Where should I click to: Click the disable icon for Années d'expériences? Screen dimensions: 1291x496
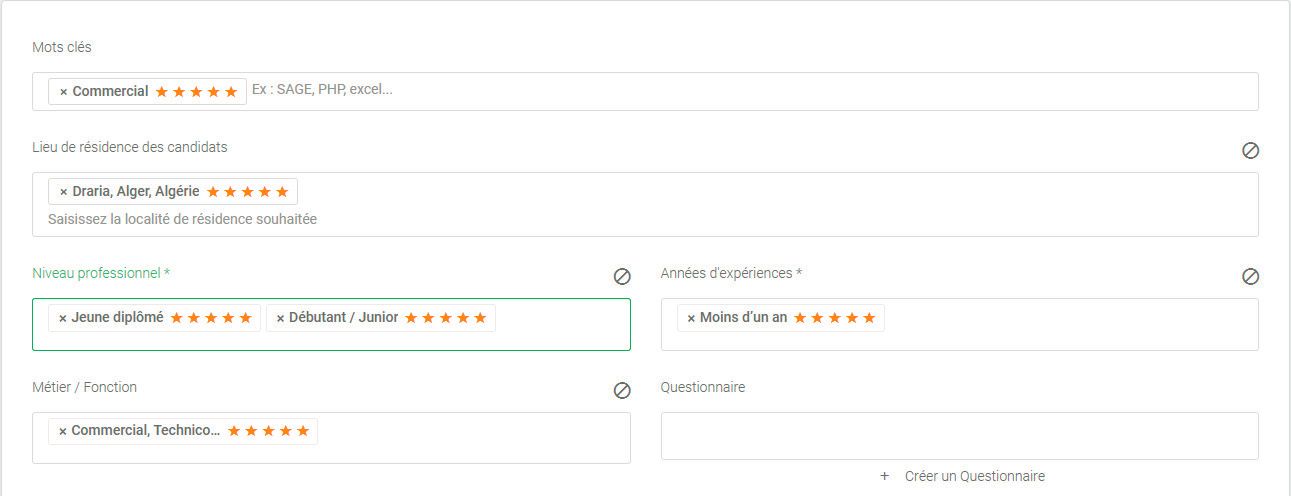tap(1250, 276)
